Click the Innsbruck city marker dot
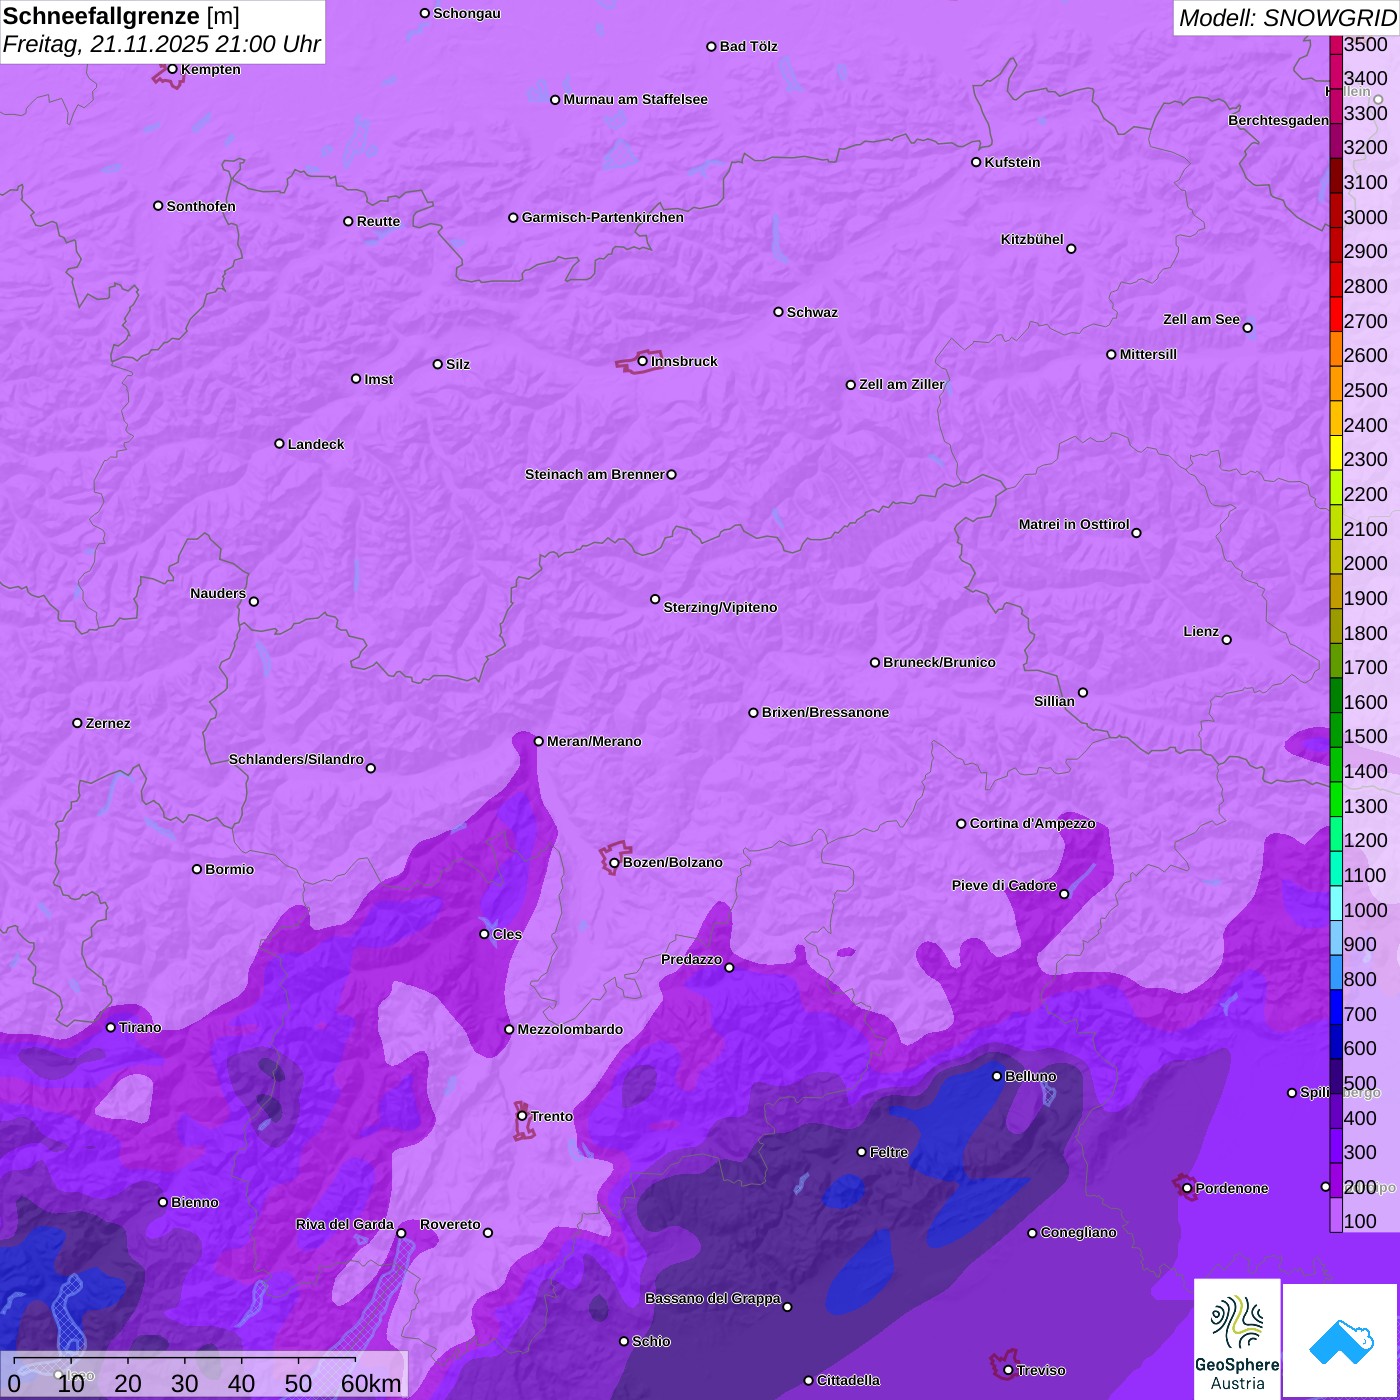Screen dimensions: 1400x1400 (643, 361)
